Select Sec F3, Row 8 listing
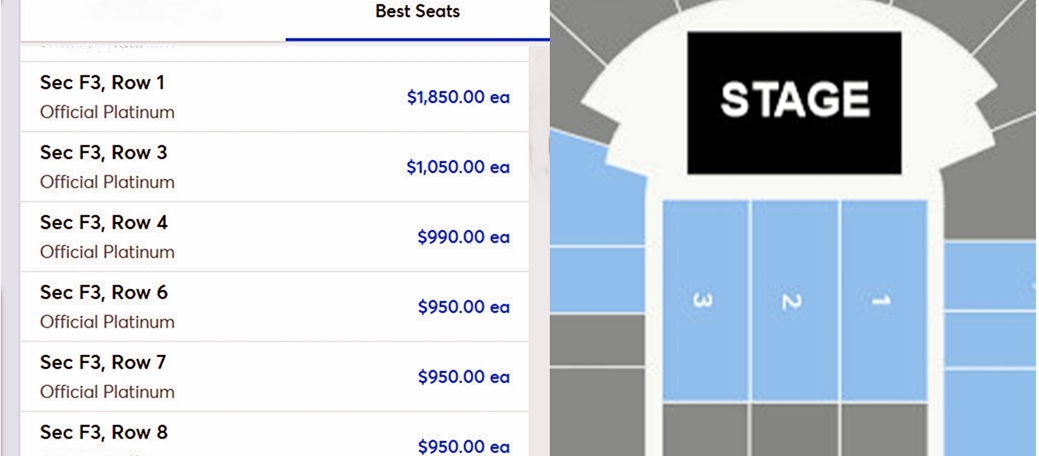The height and width of the screenshot is (456, 1039). 274,434
